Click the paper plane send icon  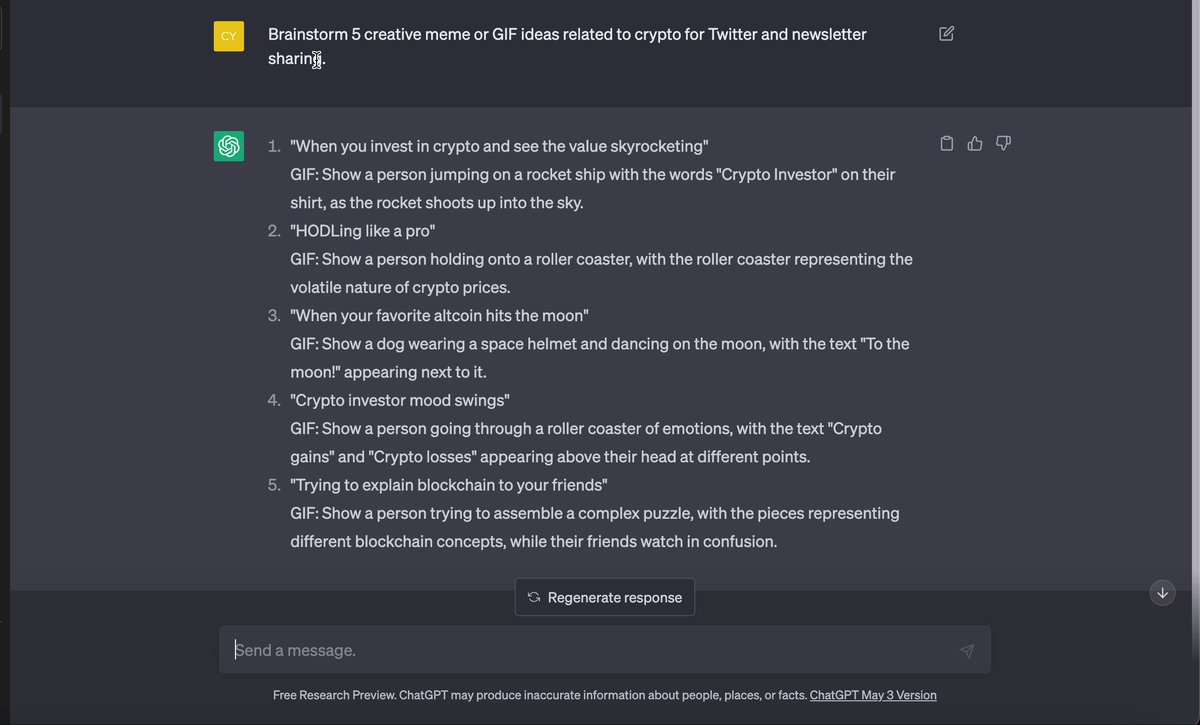point(967,651)
